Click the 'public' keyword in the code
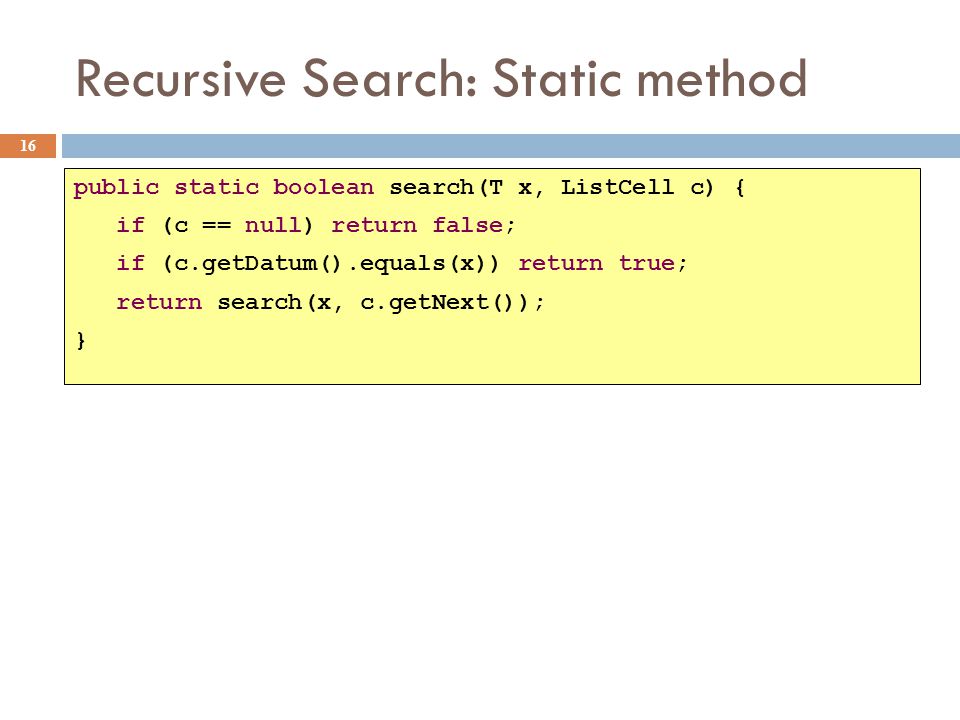960x720 pixels. point(116,187)
